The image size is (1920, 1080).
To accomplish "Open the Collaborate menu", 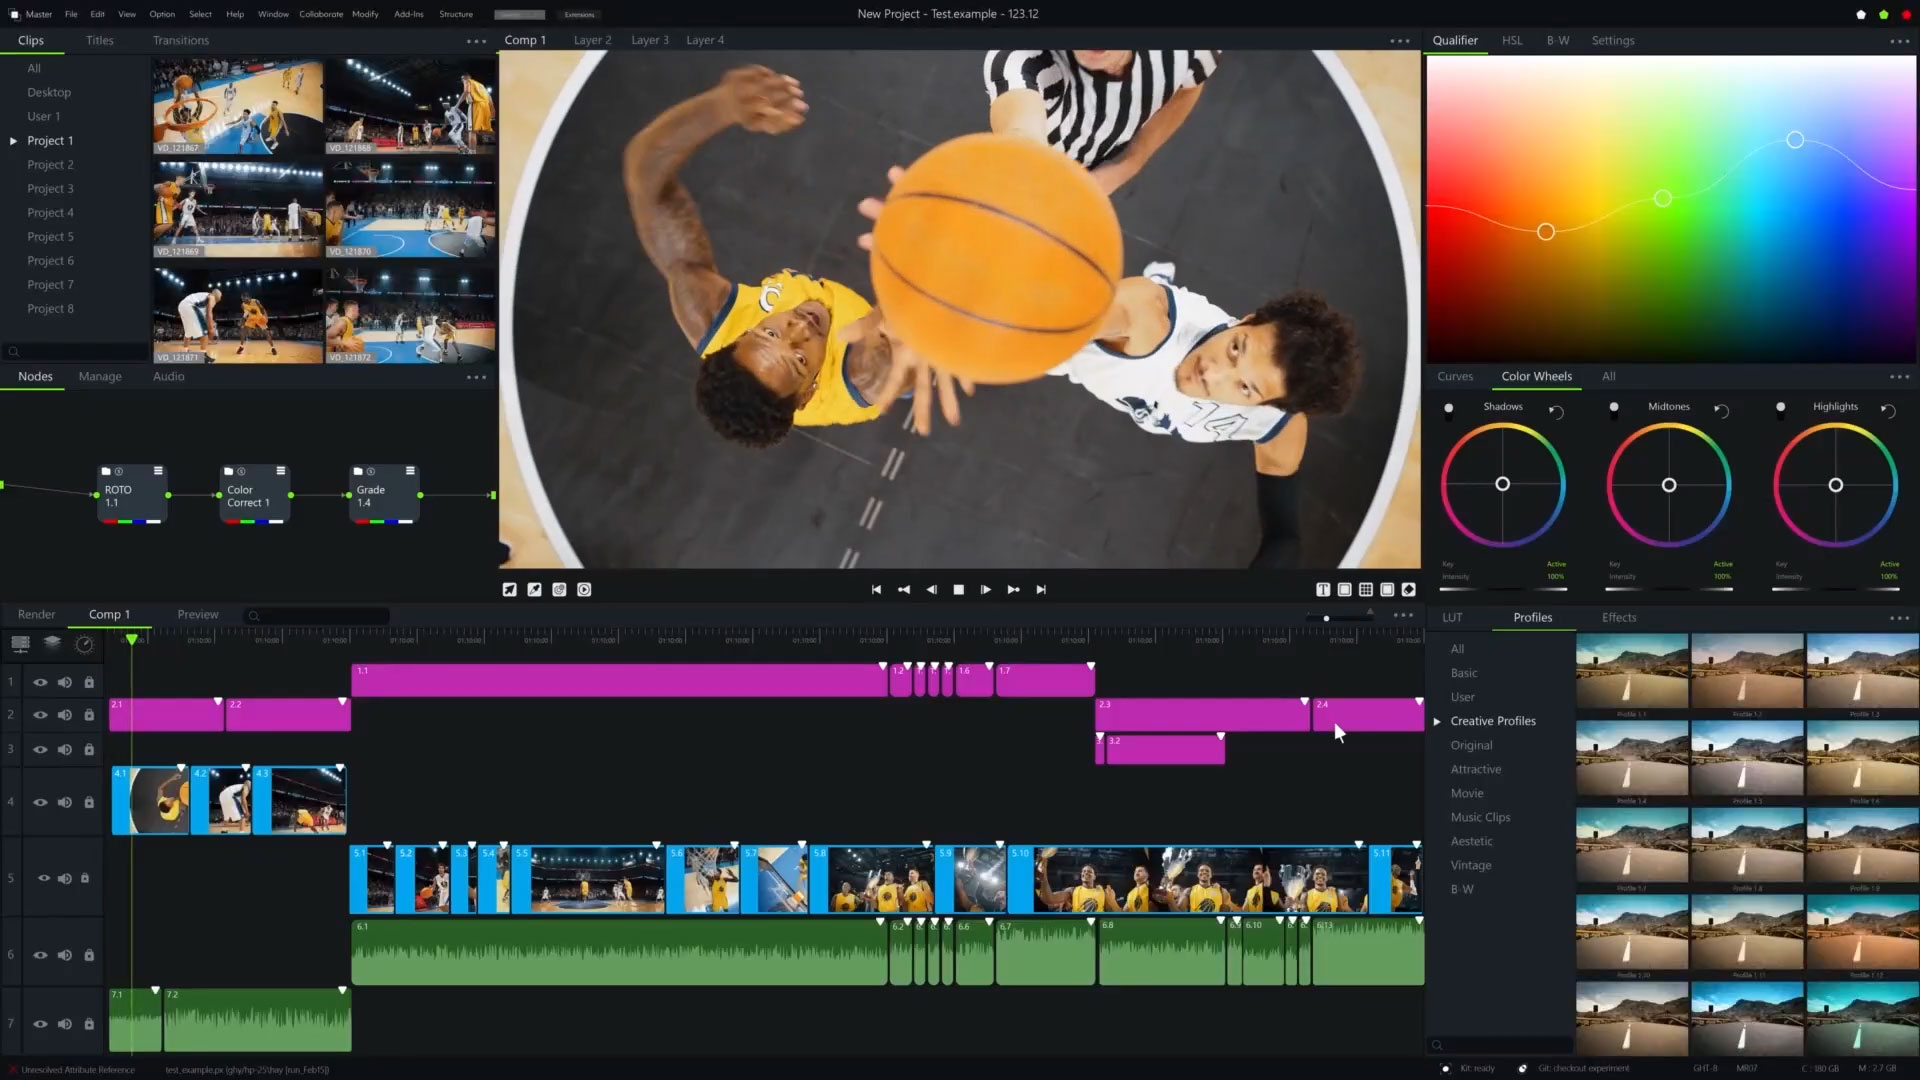I will (x=321, y=14).
